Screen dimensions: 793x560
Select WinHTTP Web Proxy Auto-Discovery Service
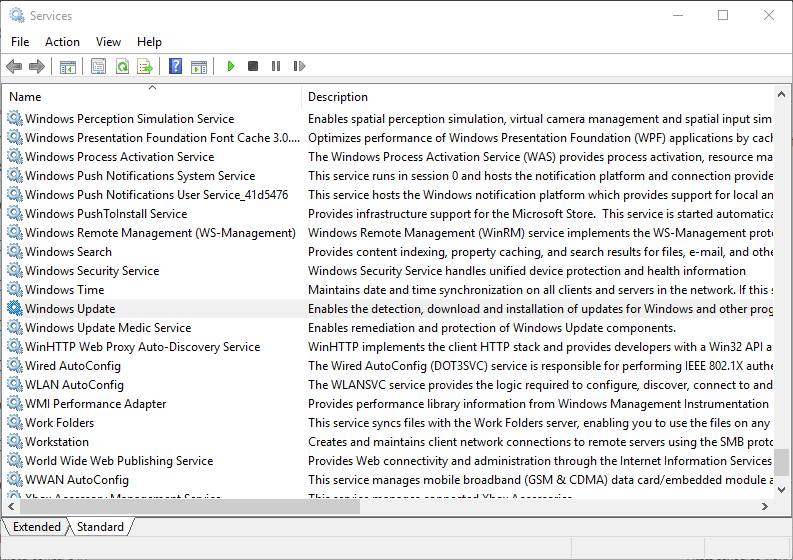(x=142, y=347)
